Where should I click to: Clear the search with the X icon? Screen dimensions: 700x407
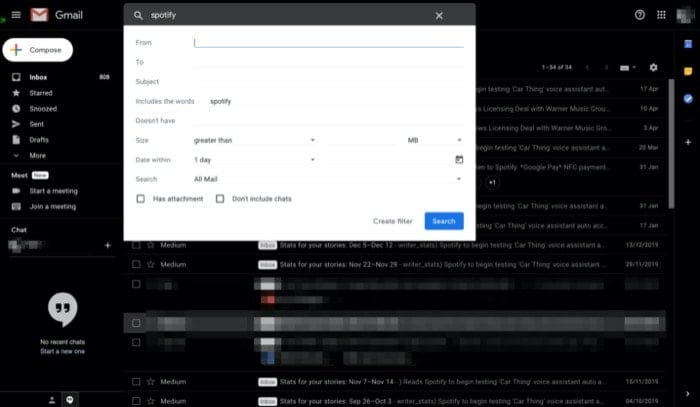tap(439, 16)
